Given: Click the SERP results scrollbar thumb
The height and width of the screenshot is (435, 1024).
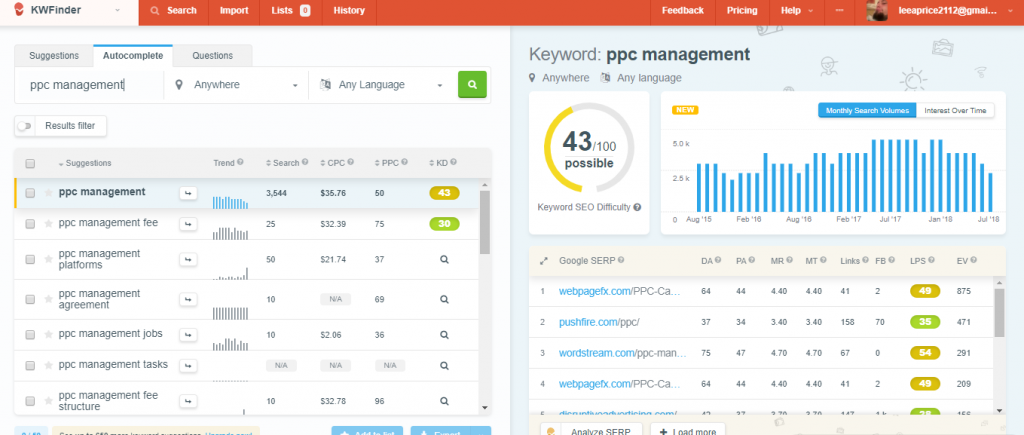Looking at the screenshot, I should coord(999,313).
